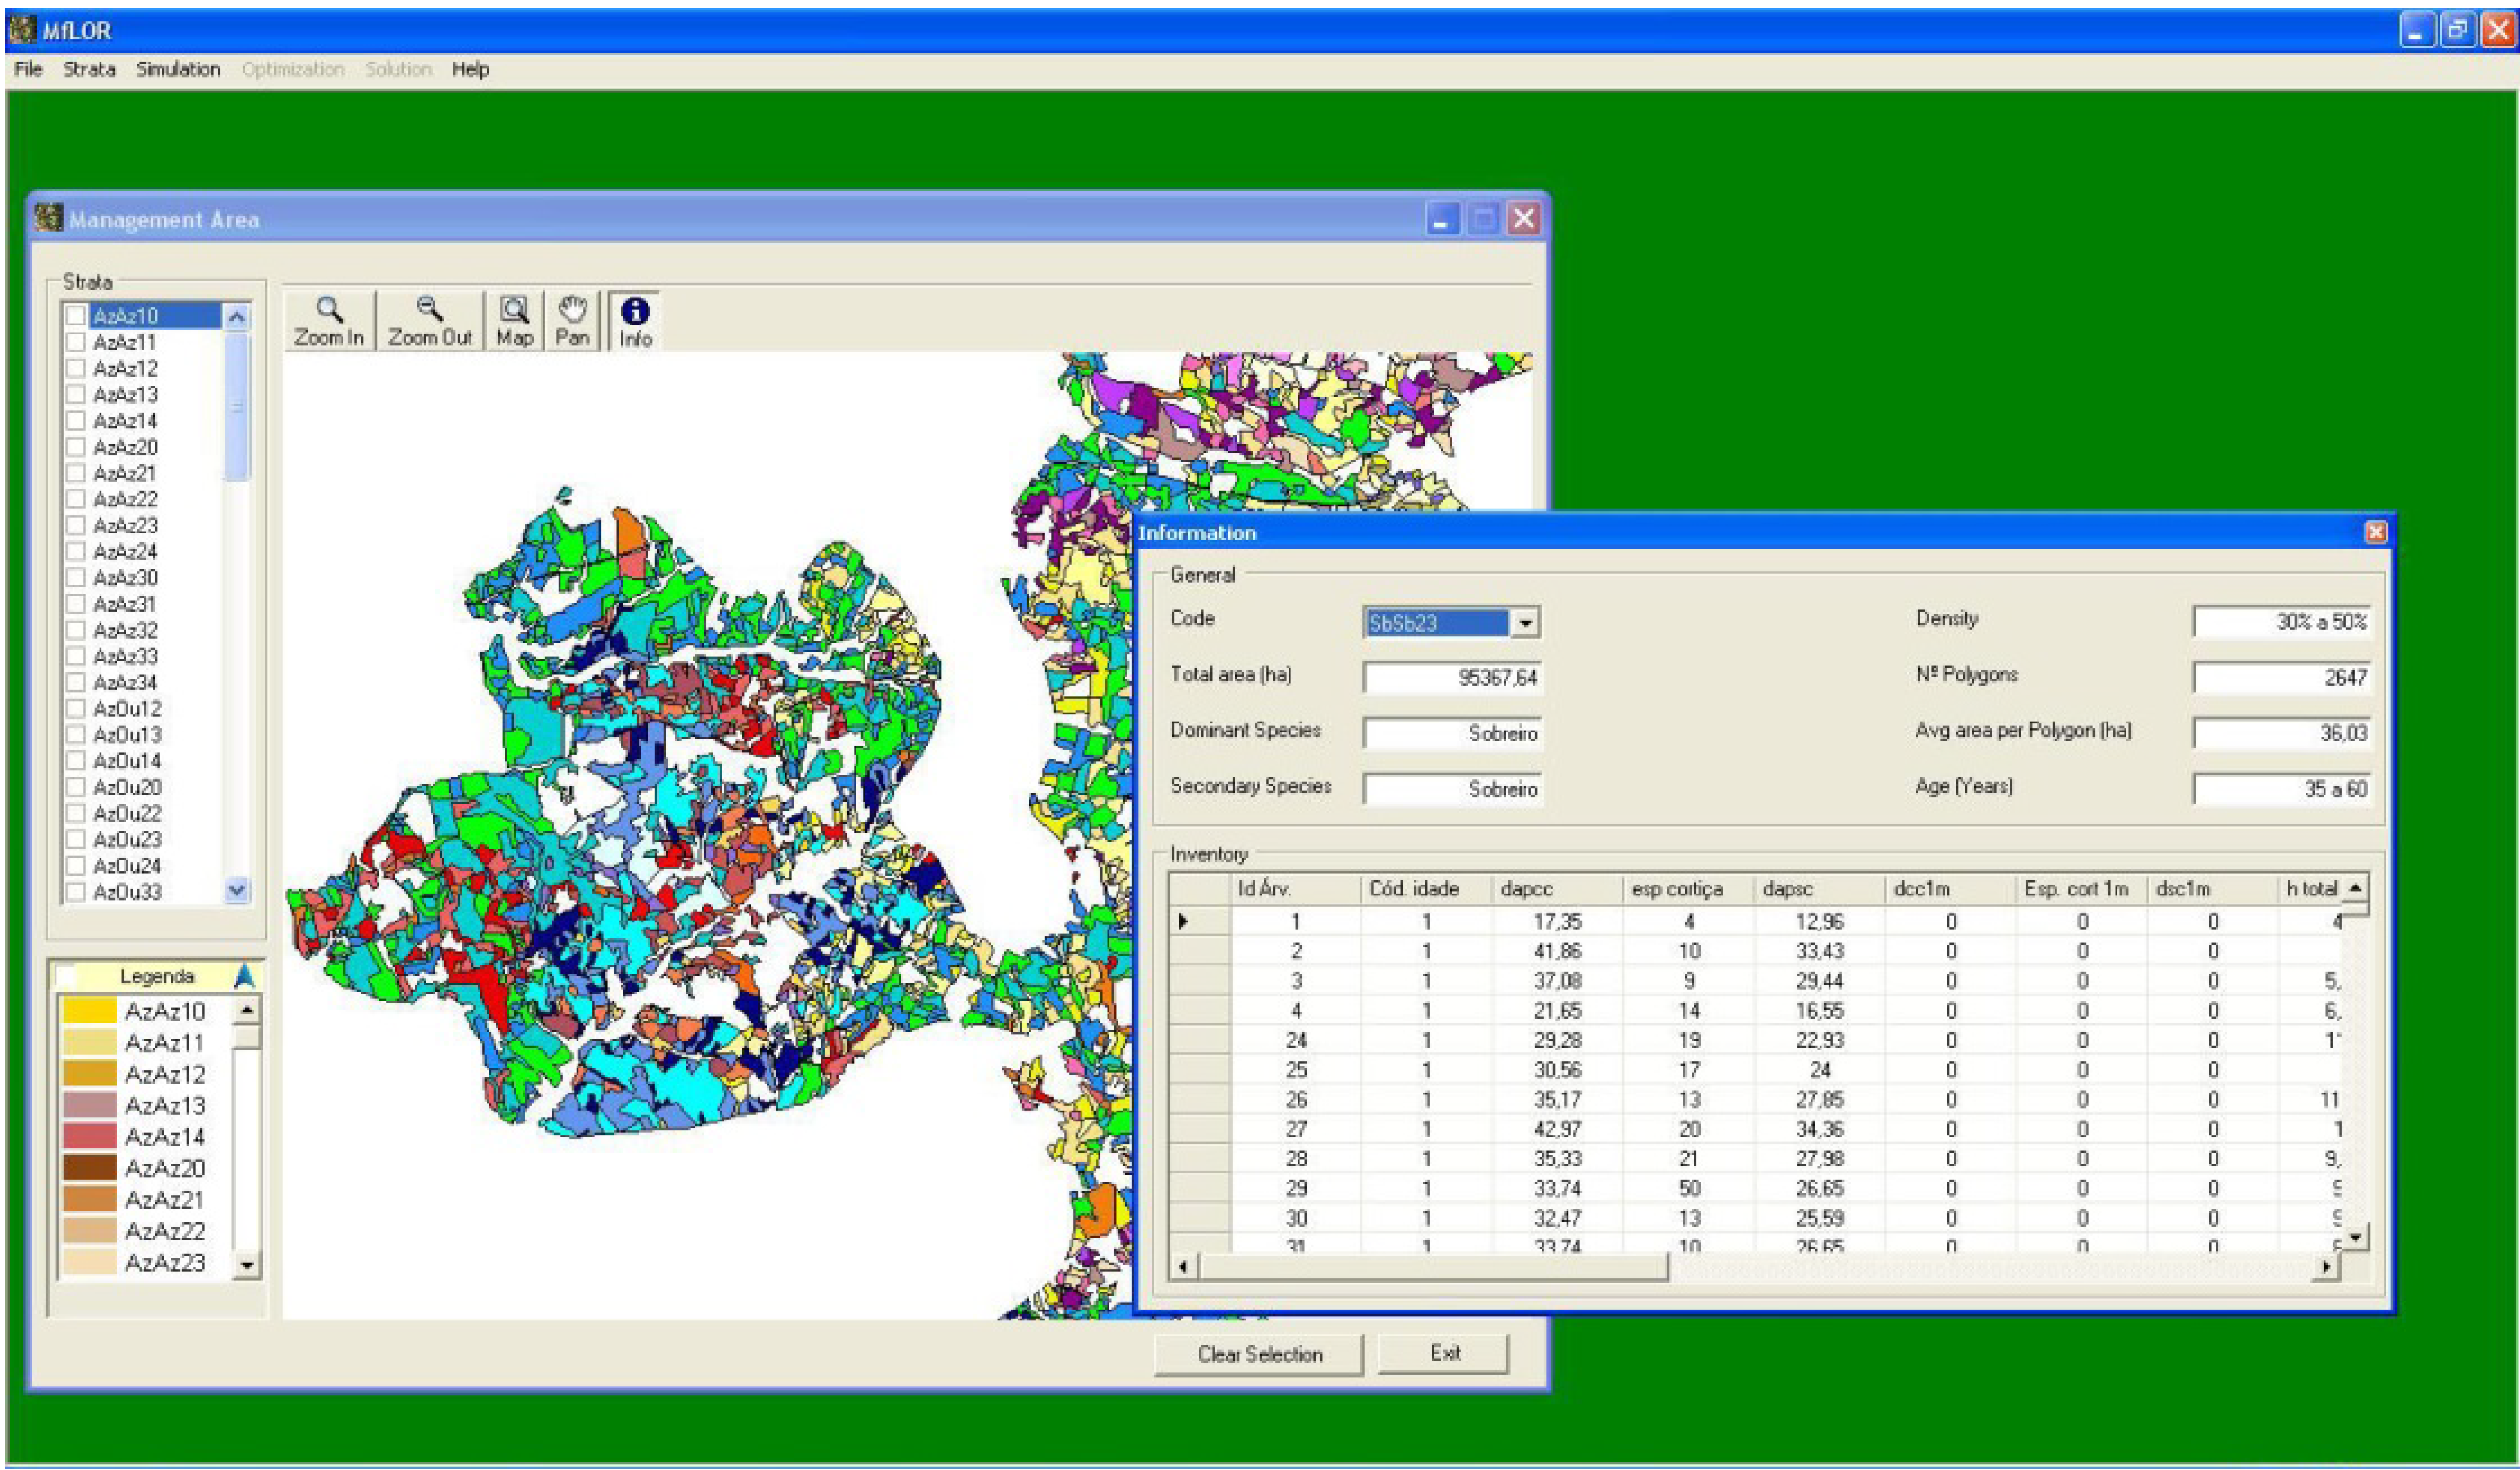Click the Exit button

[1443, 1353]
